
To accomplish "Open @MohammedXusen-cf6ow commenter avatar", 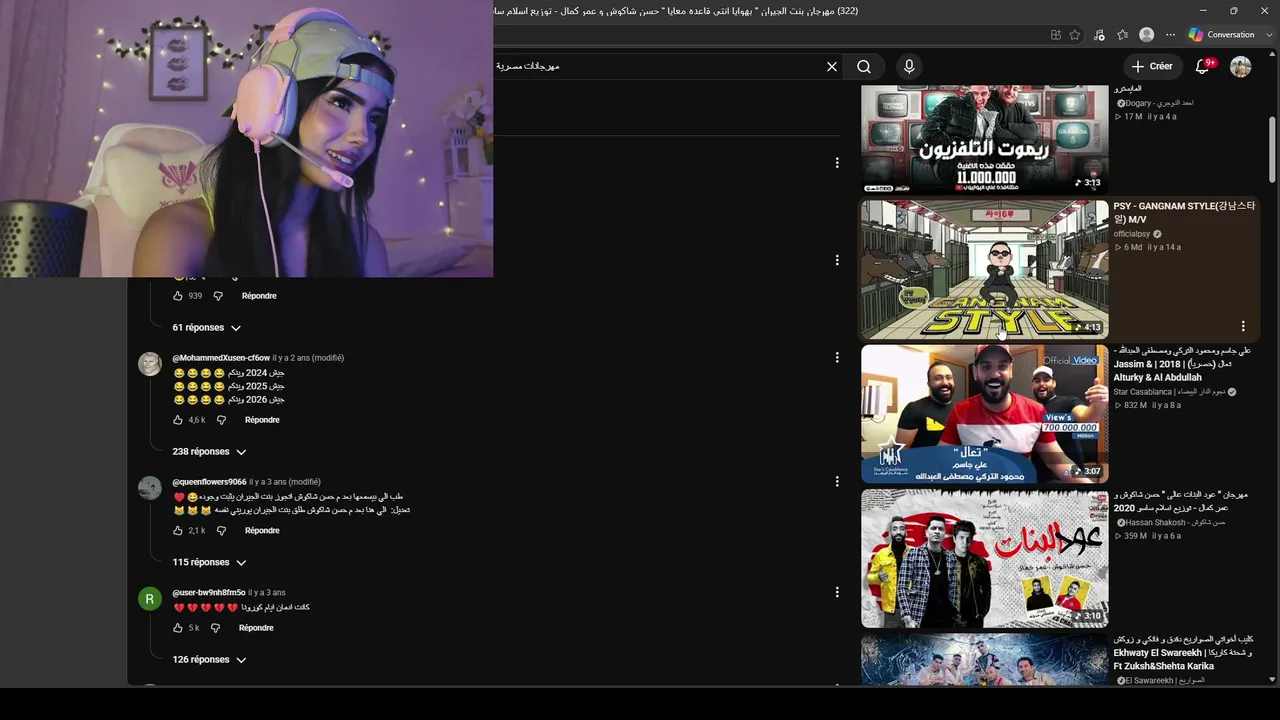I will pyautogui.click(x=149, y=364).
